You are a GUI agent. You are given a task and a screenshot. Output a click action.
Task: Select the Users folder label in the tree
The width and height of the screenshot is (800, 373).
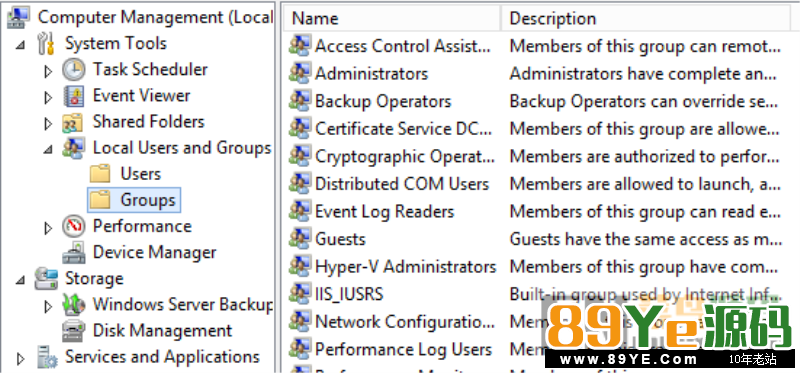(x=140, y=174)
